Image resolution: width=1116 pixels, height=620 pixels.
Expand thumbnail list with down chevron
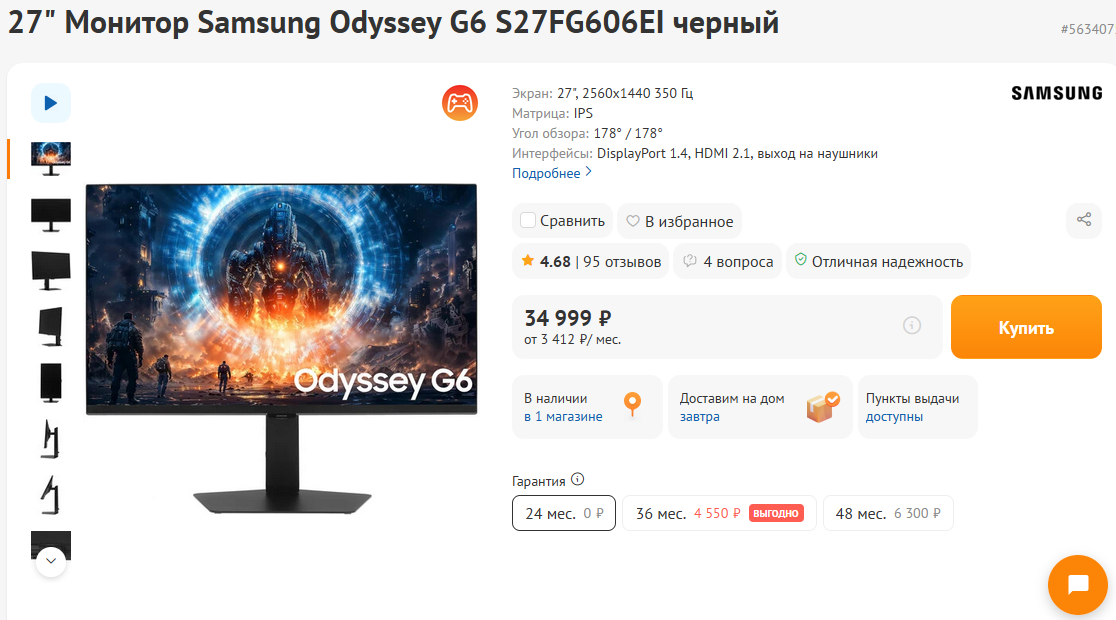pyautogui.click(x=51, y=561)
